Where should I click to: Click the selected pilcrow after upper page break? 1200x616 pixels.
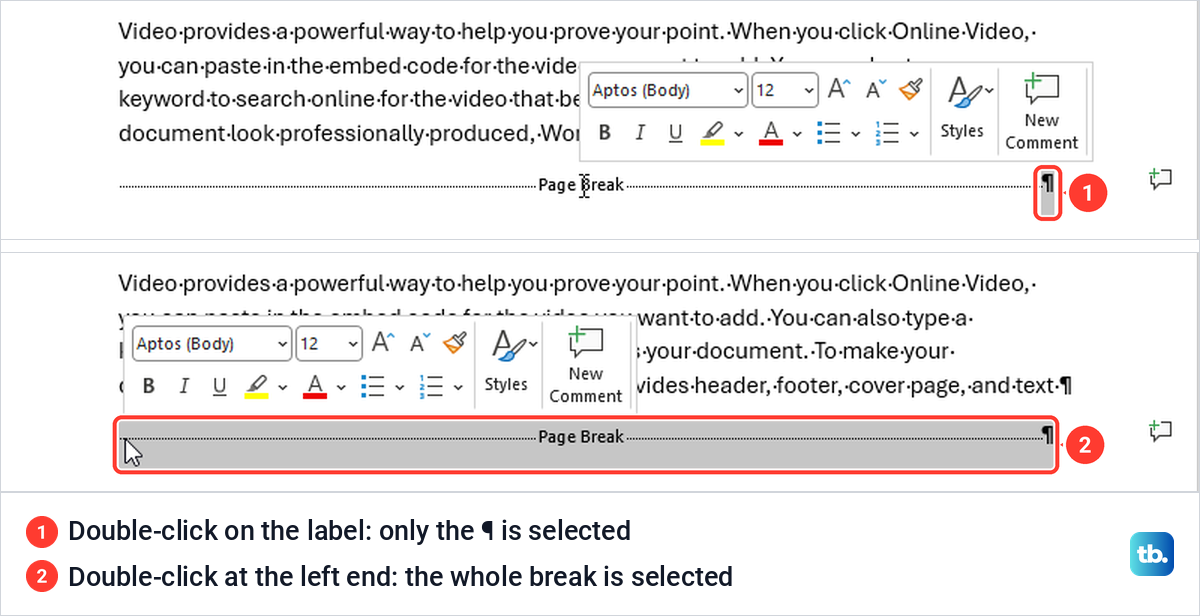point(1047,193)
